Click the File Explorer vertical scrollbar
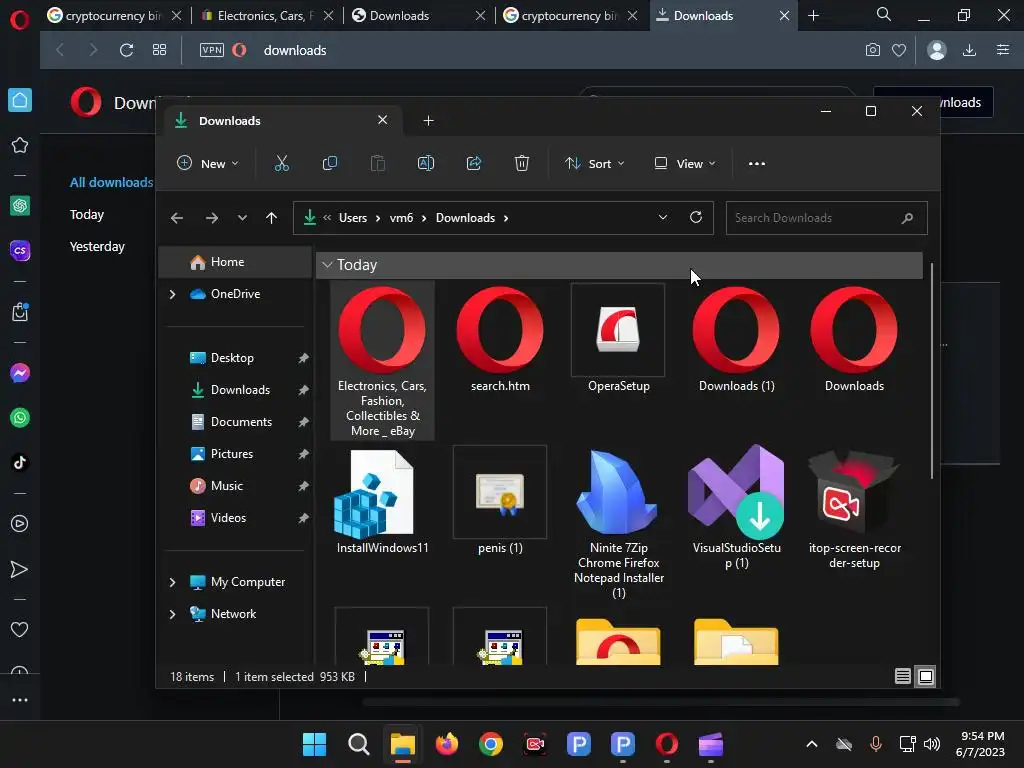Viewport: 1024px width, 768px height. pos(932,371)
